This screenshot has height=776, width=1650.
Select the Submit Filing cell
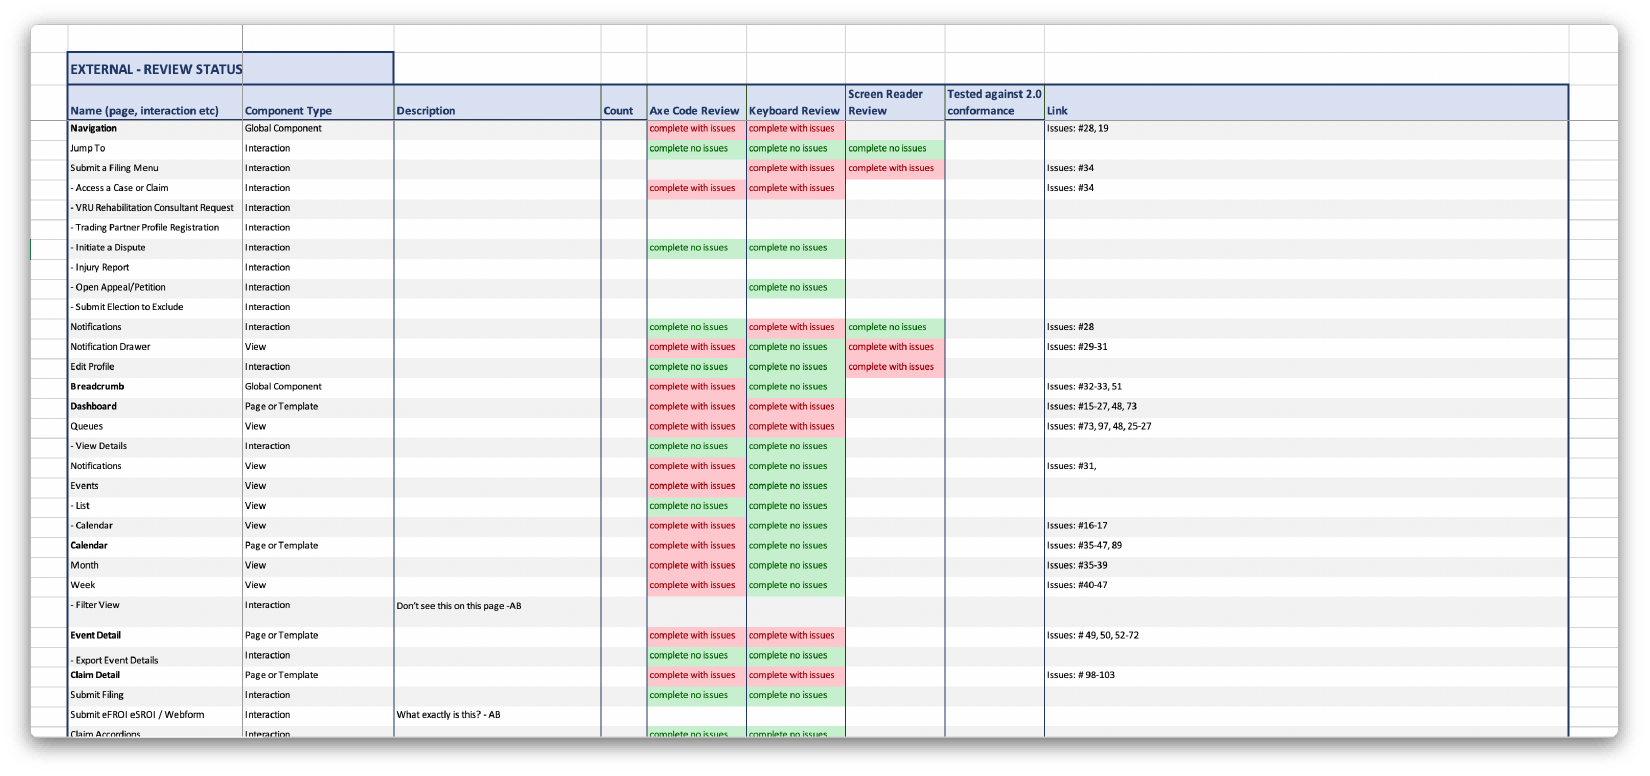[x=155, y=696]
